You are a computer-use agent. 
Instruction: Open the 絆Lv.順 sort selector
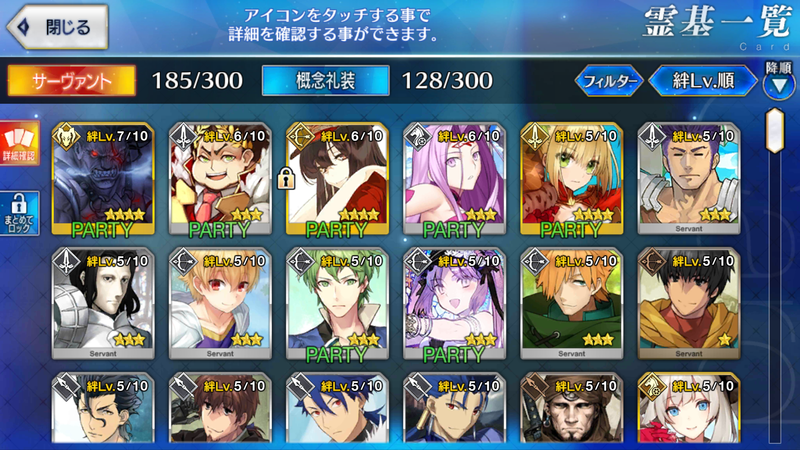pyautogui.click(x=703, y=81)
